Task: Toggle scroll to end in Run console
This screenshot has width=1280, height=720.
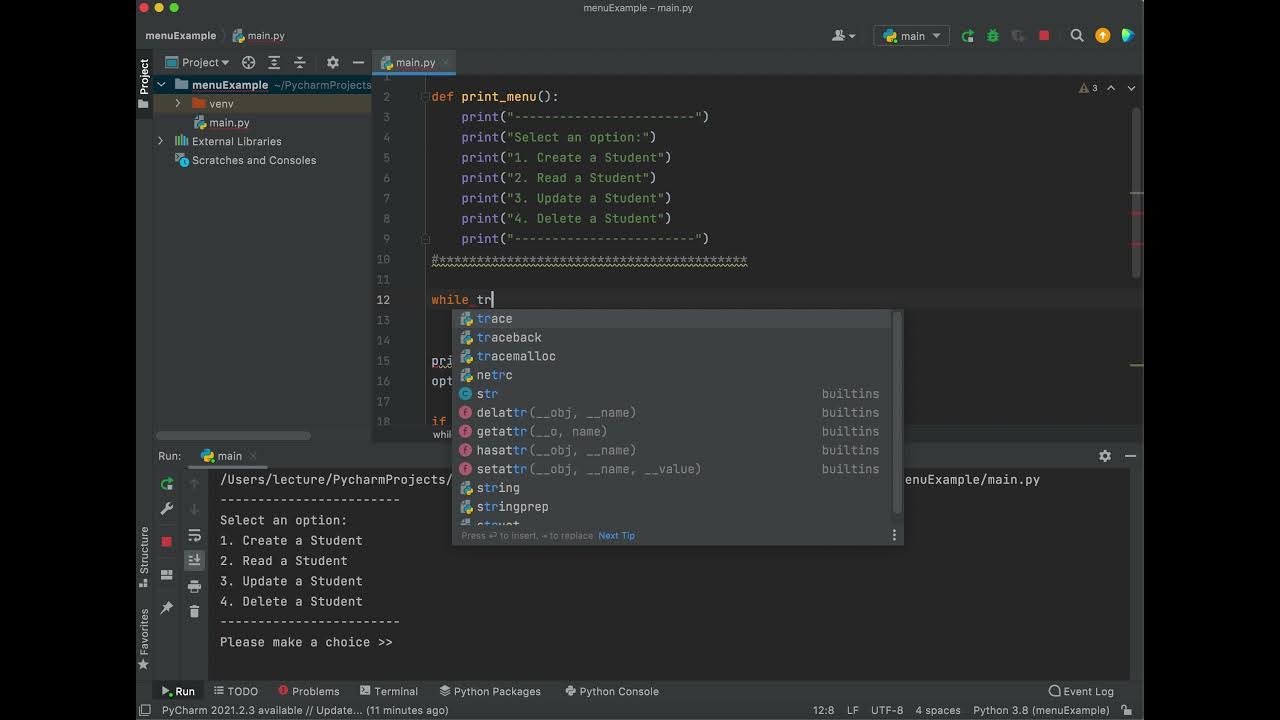Action: 194,560
